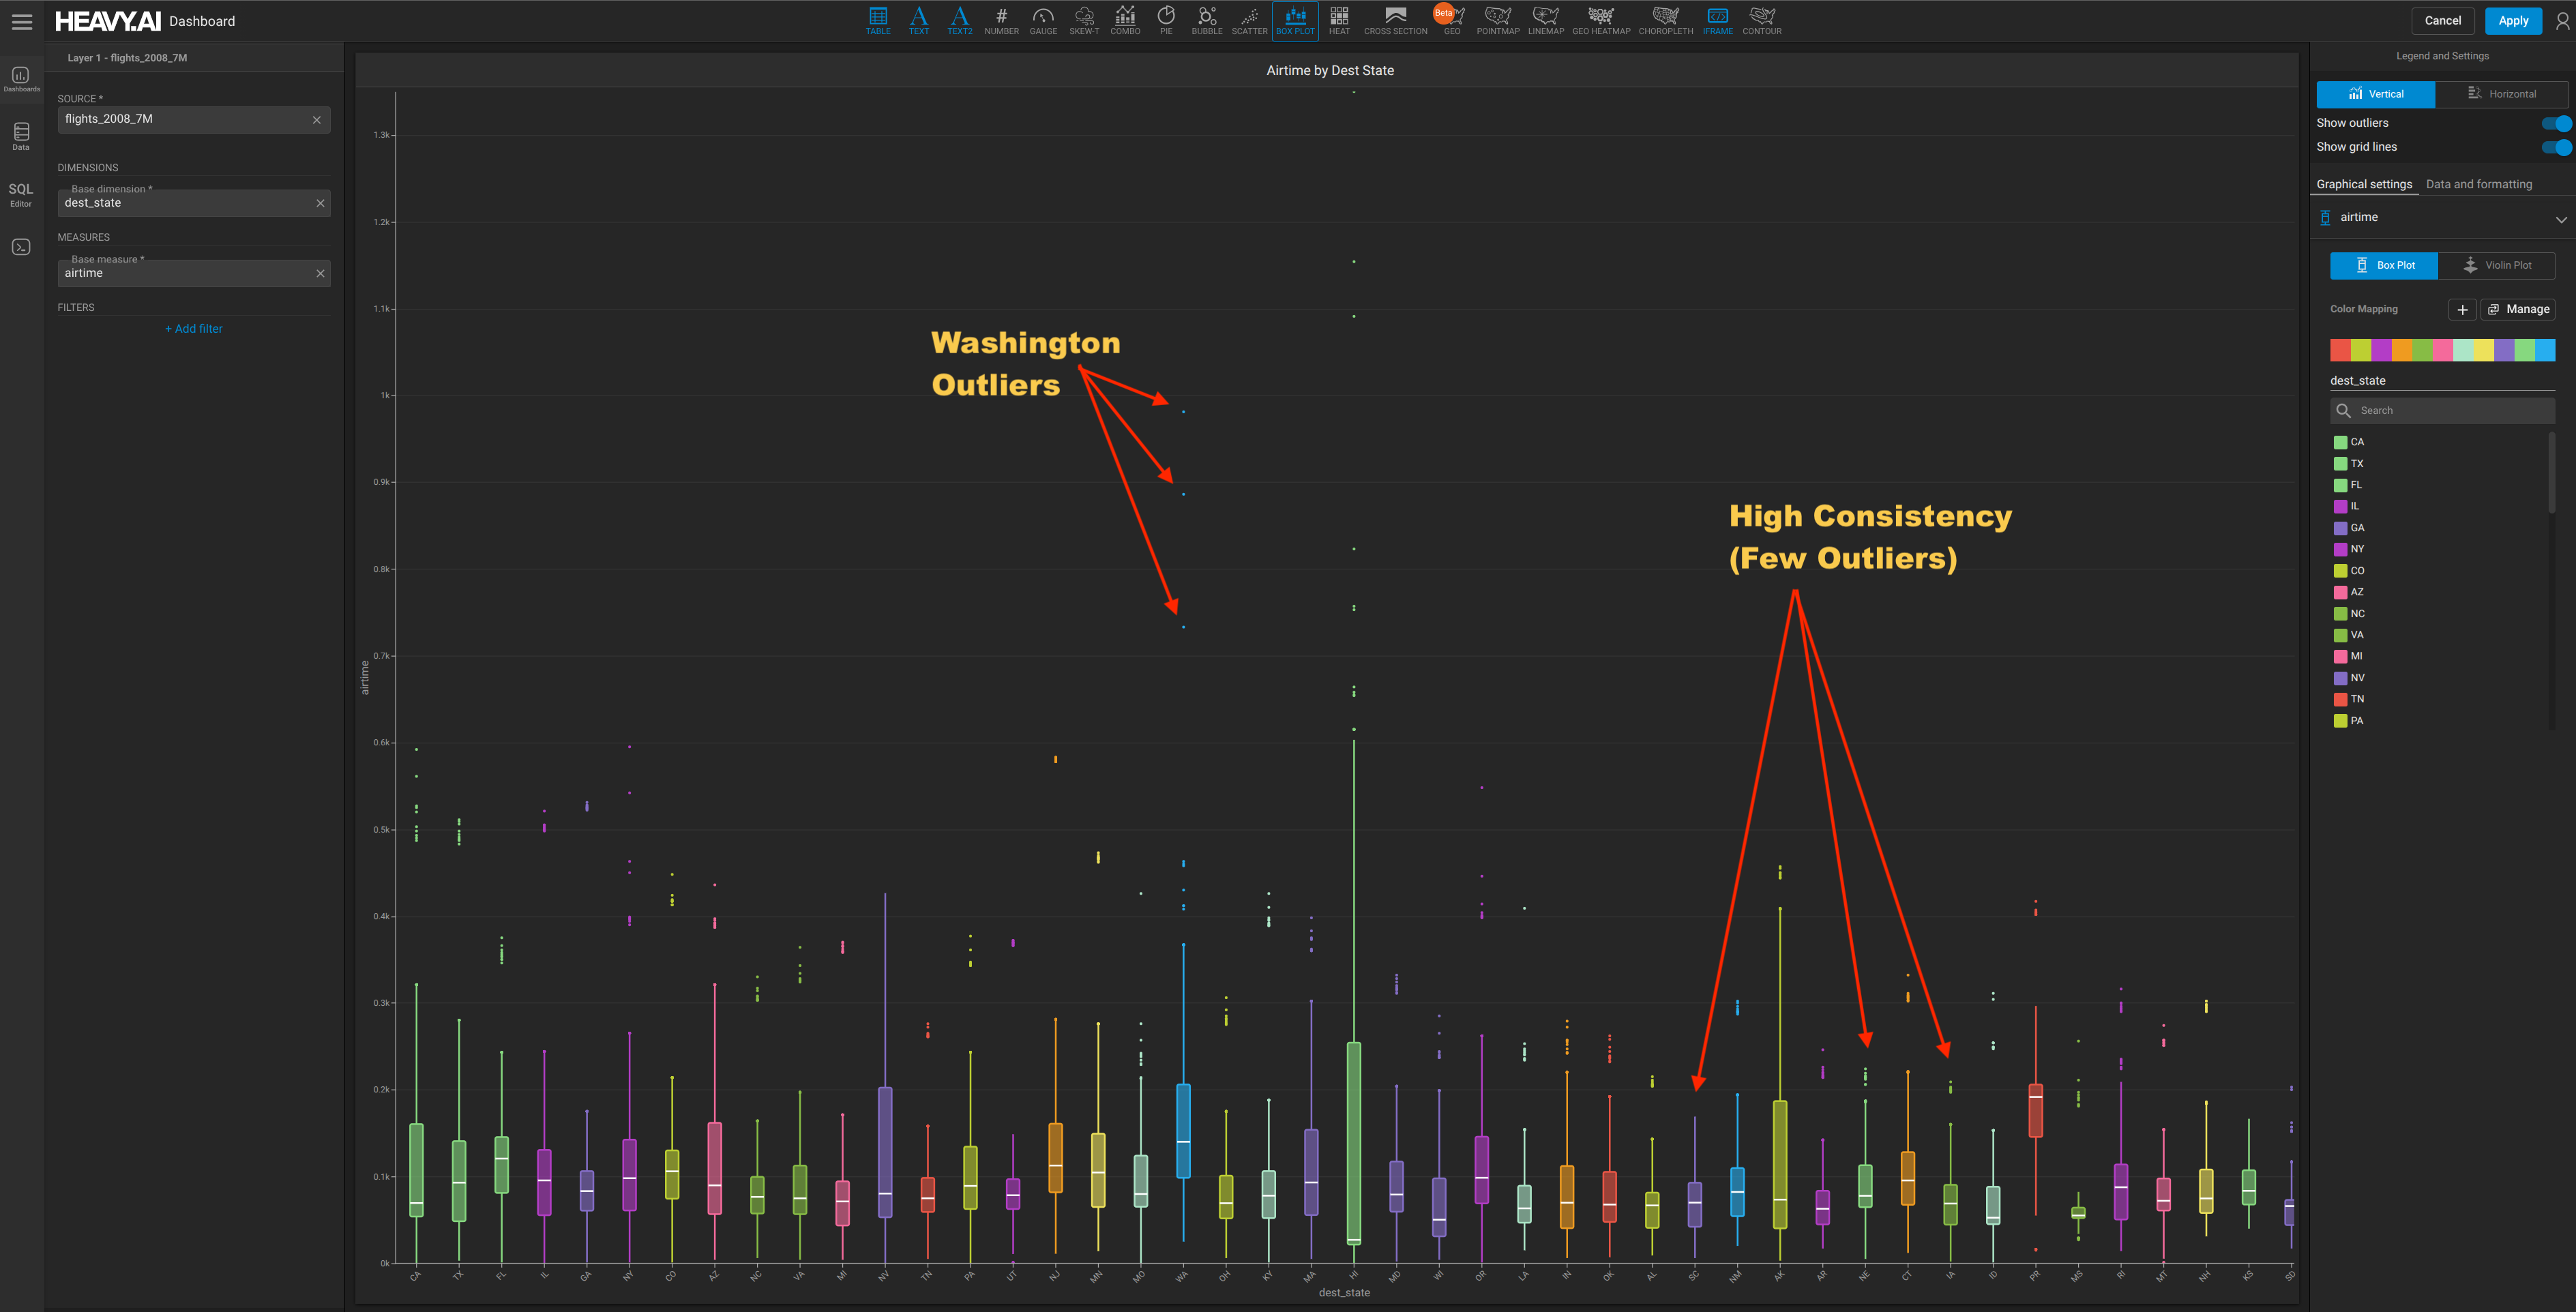The image size is (2576, 1312).
Task: Switch to the Data and formatting tab
Action: tap(2479, 184)
